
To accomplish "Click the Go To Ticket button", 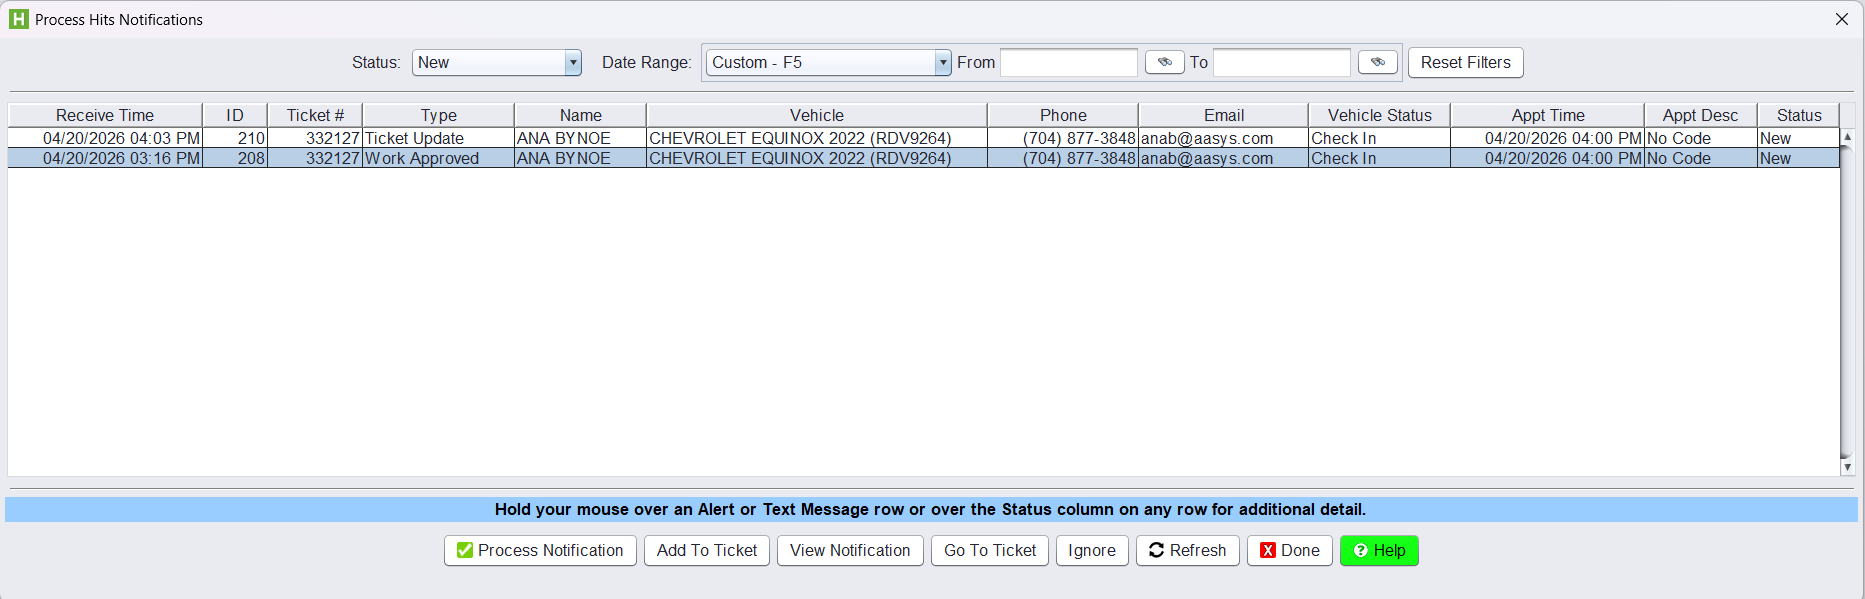I will (990, 550).
